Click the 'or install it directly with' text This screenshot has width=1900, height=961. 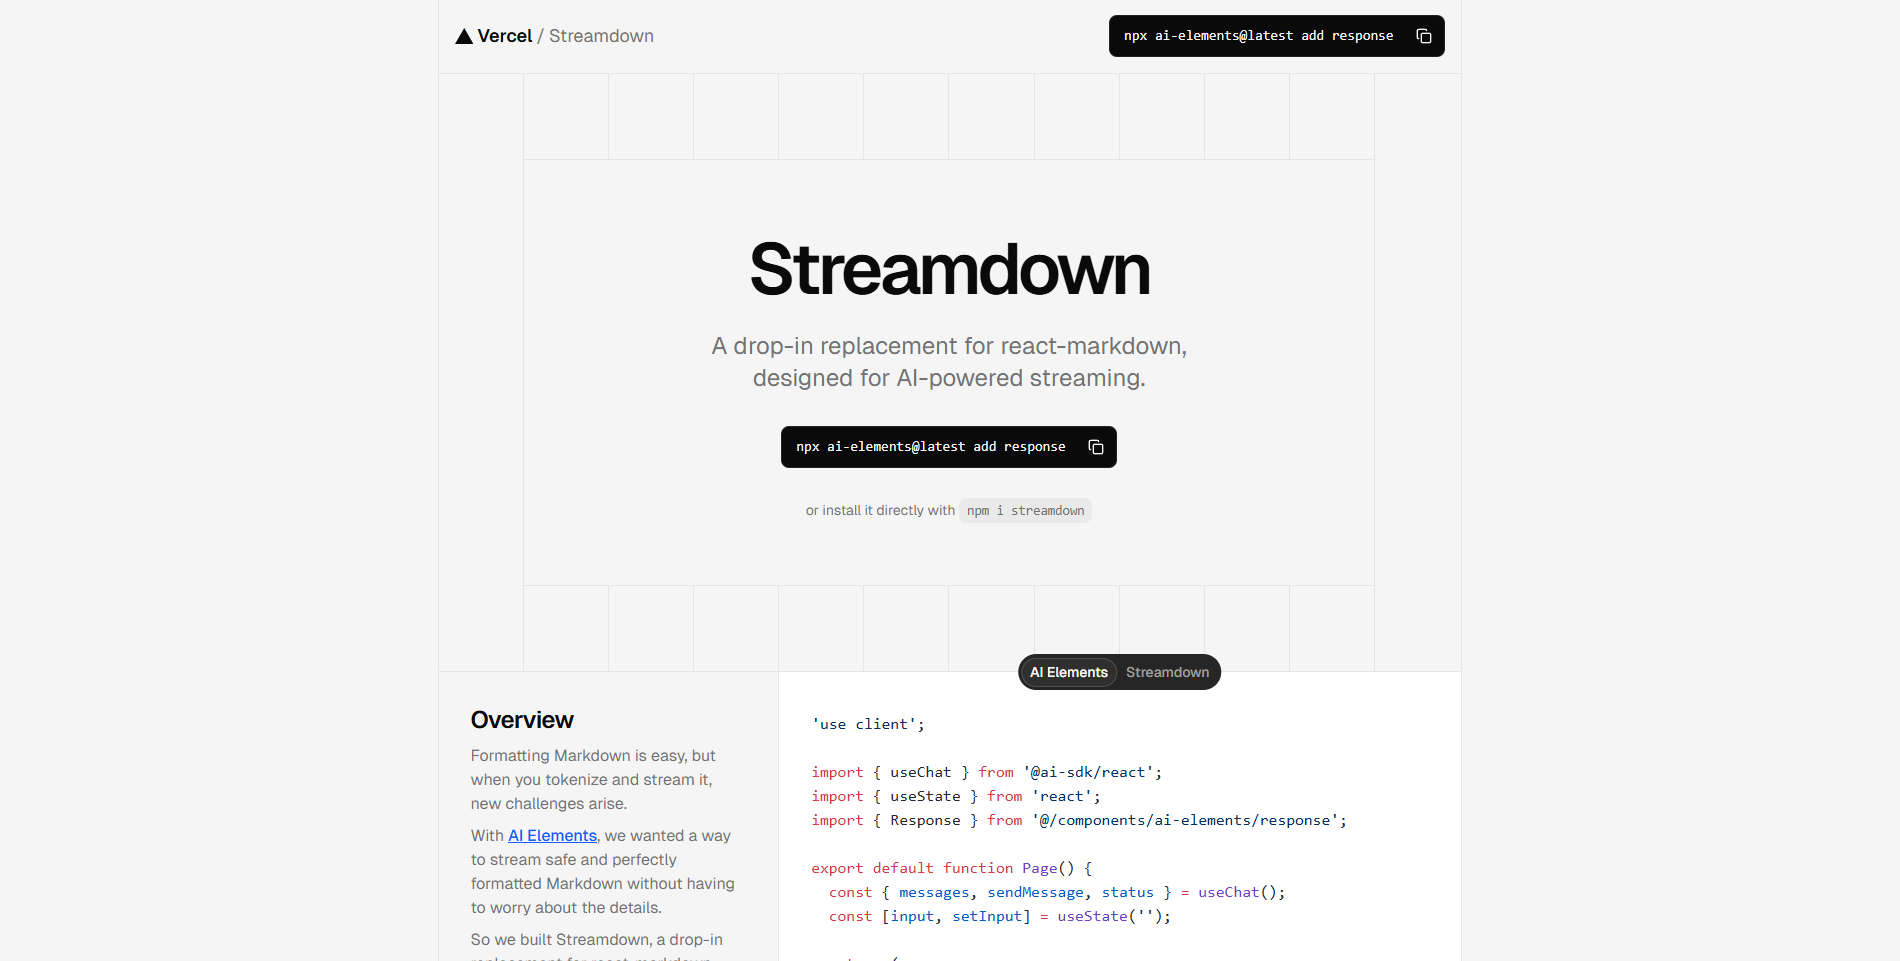point(880,511)
